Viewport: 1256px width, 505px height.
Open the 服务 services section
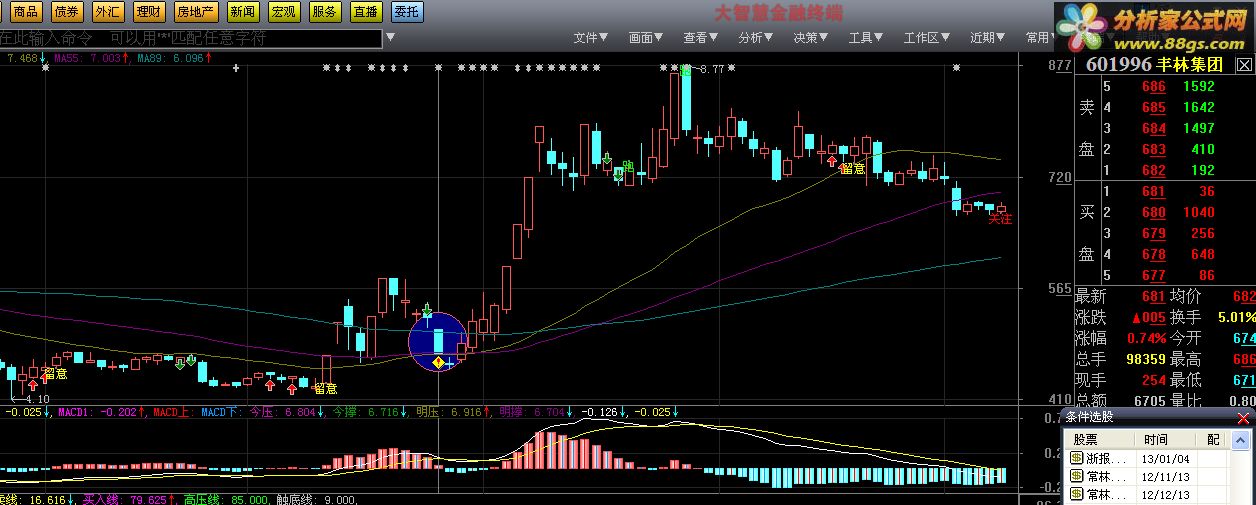coord(324,12)
